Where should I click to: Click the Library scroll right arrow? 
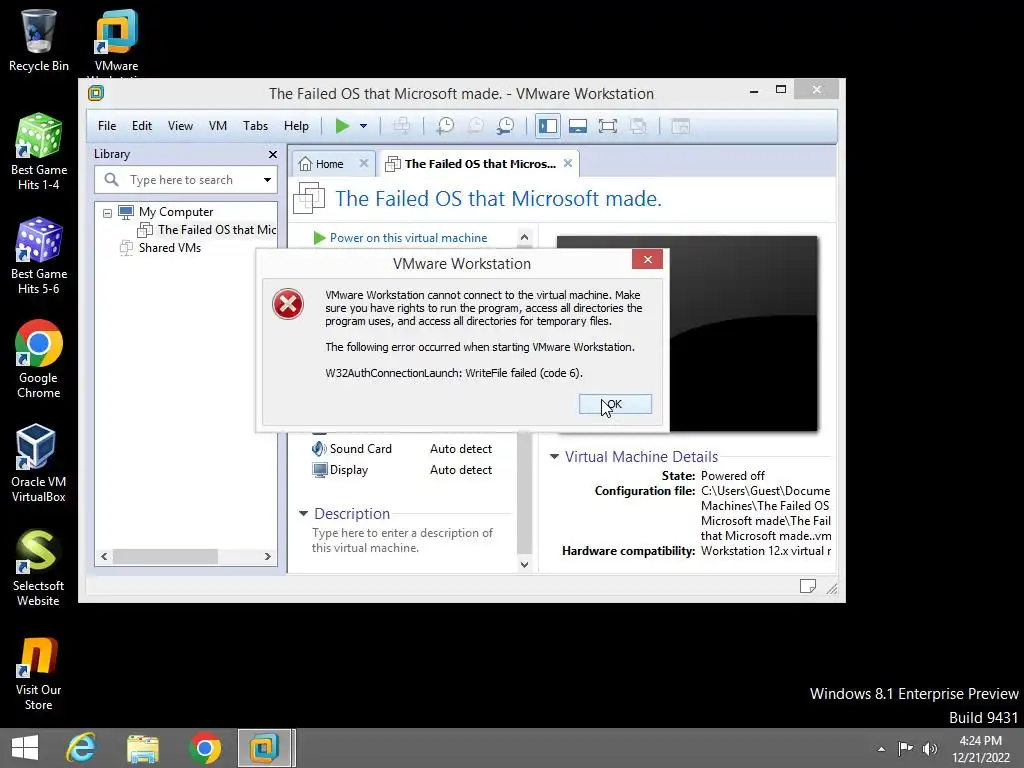point(268,556)
